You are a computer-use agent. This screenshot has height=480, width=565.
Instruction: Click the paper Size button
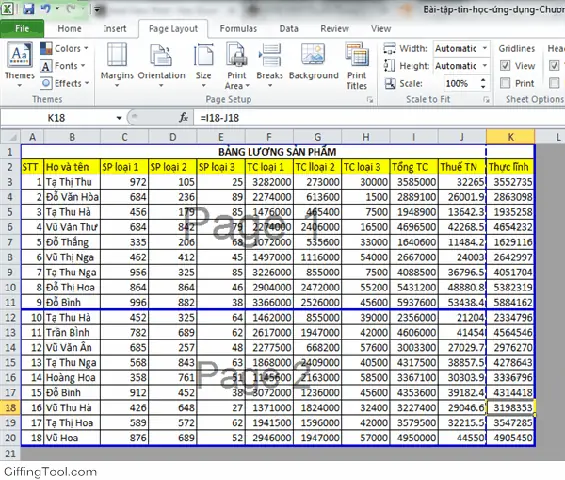tap(204, 65)
